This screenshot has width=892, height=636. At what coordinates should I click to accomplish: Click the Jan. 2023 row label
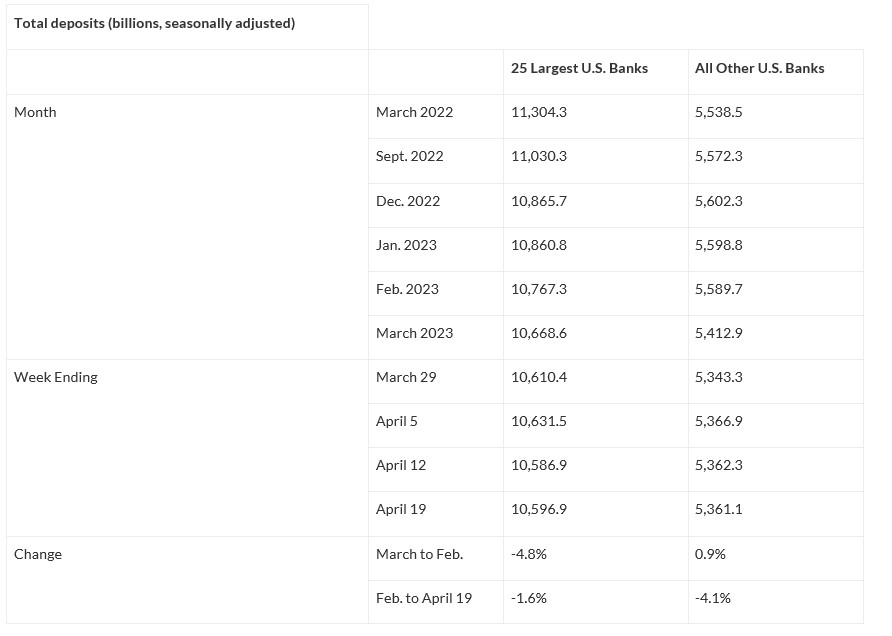(x=406, y=245)
